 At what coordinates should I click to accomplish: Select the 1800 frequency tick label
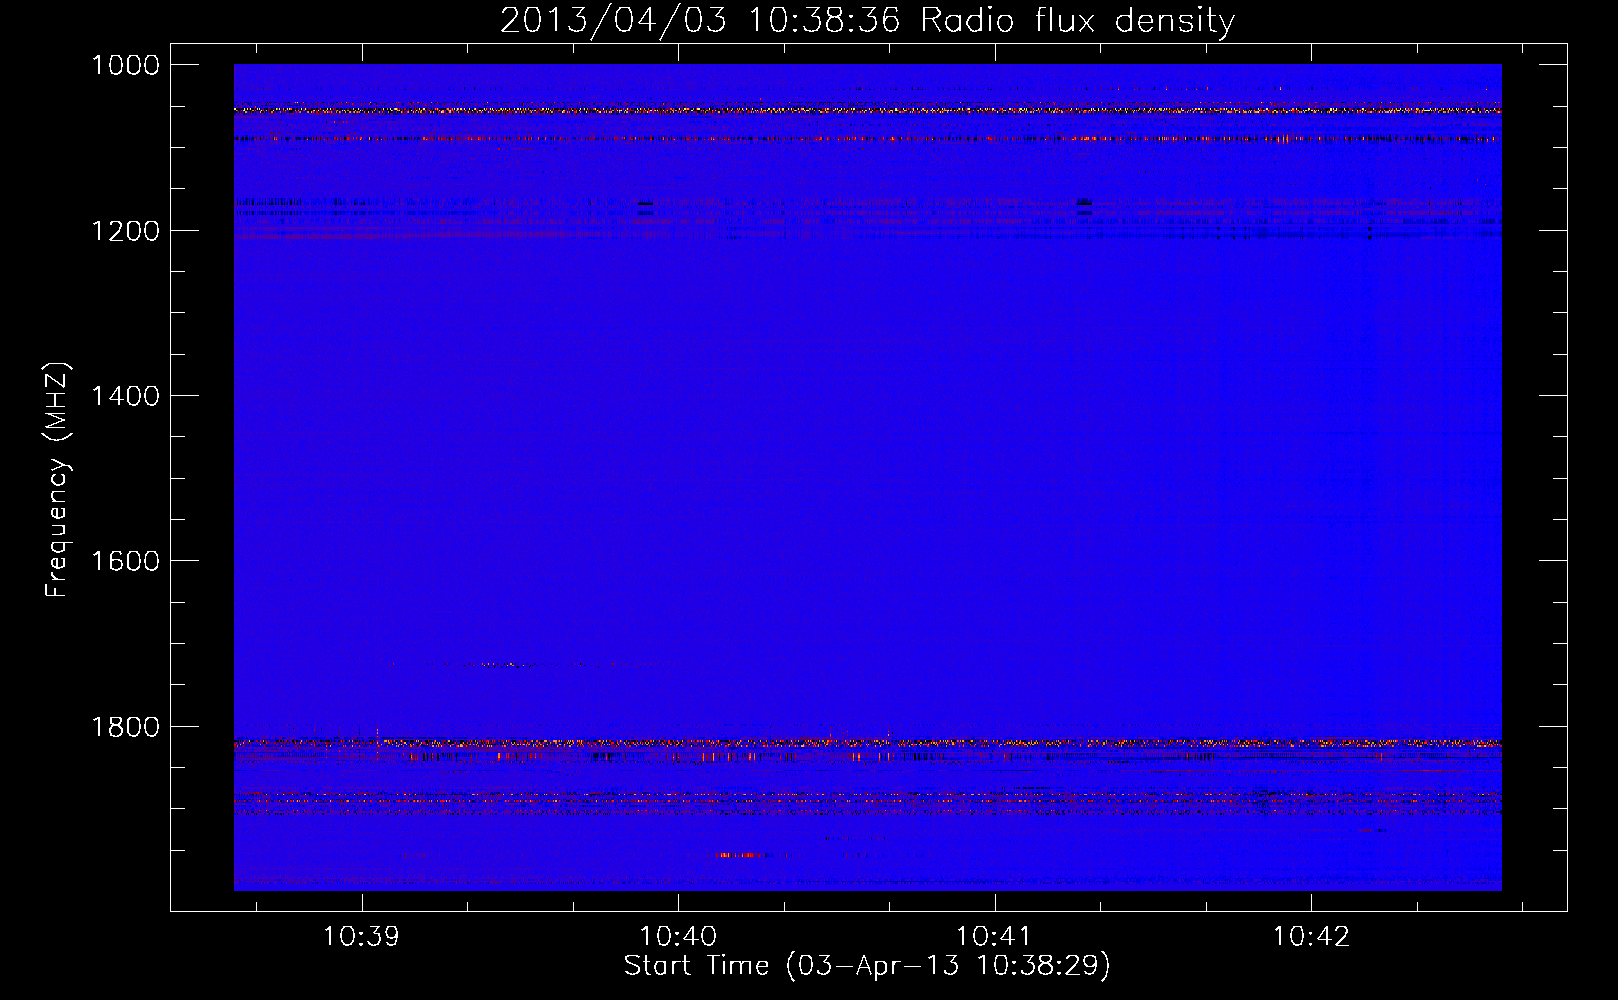[x=125, y=727]
